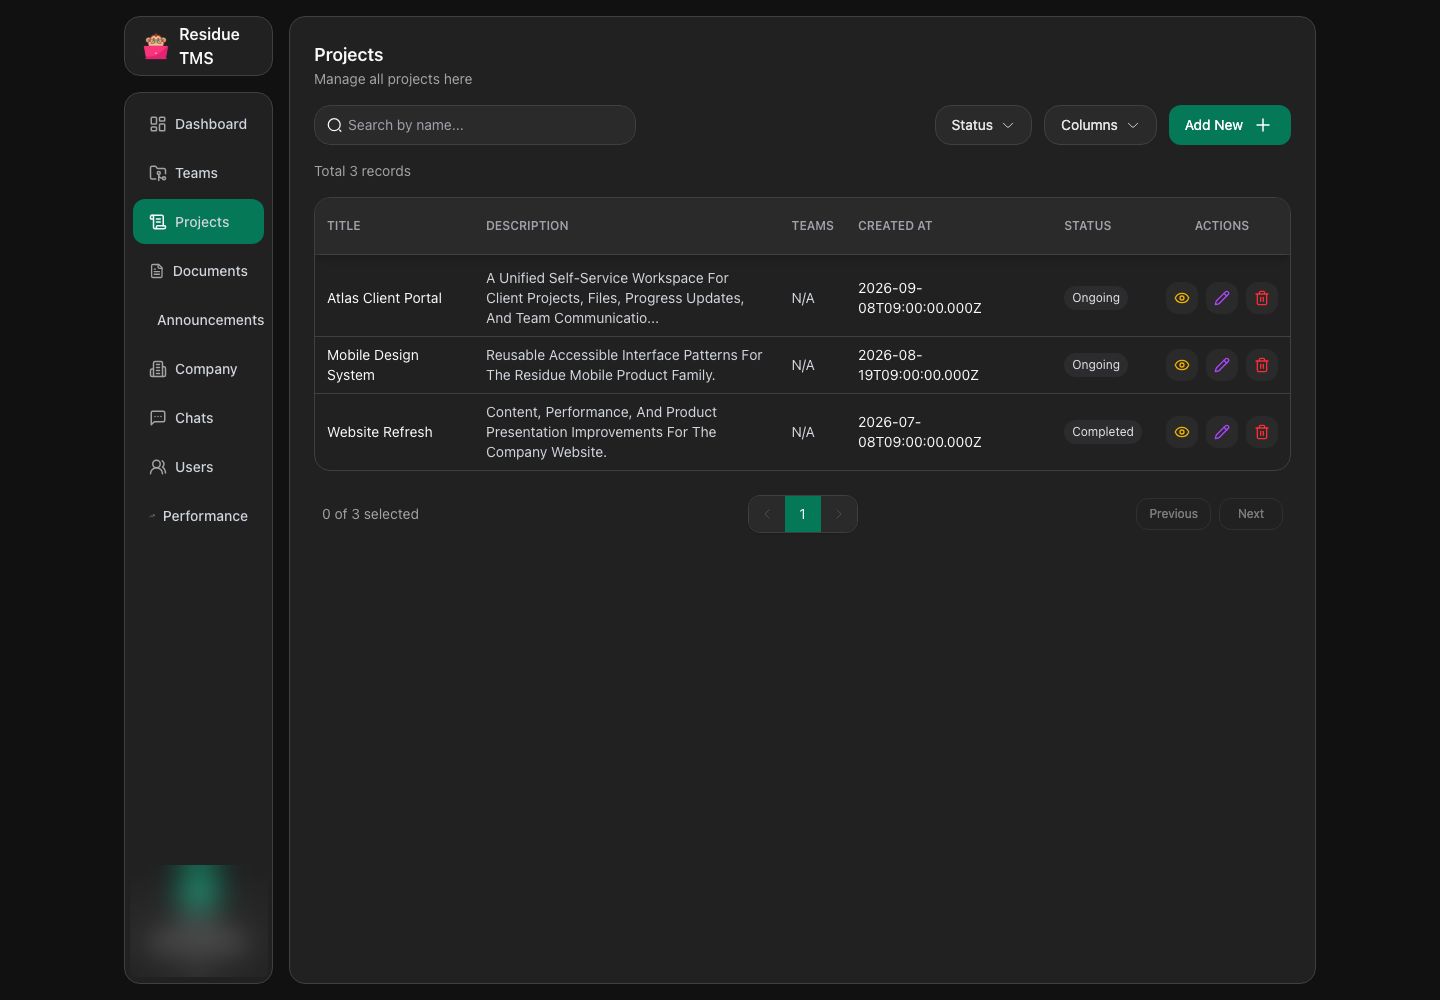Image resolution: width=1440 pixels, height=1000 pixels.
Task: Click the Residue TMS logo icon
Action: (156, 47)
